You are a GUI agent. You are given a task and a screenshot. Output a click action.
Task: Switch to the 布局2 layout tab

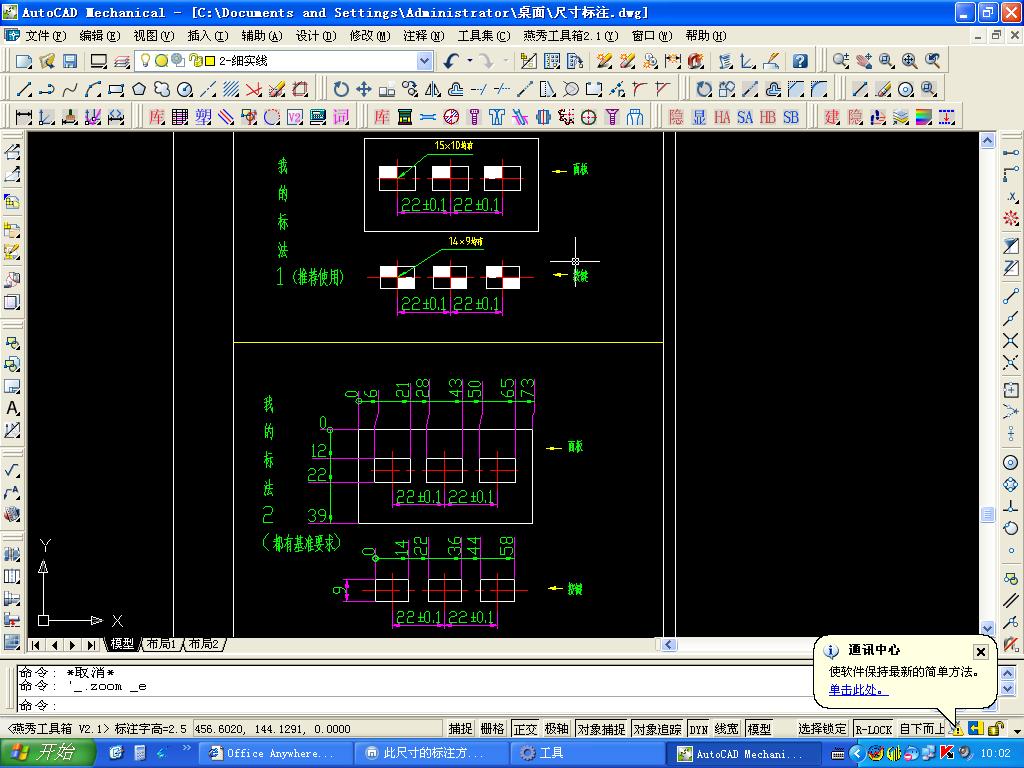click(204, 645)
